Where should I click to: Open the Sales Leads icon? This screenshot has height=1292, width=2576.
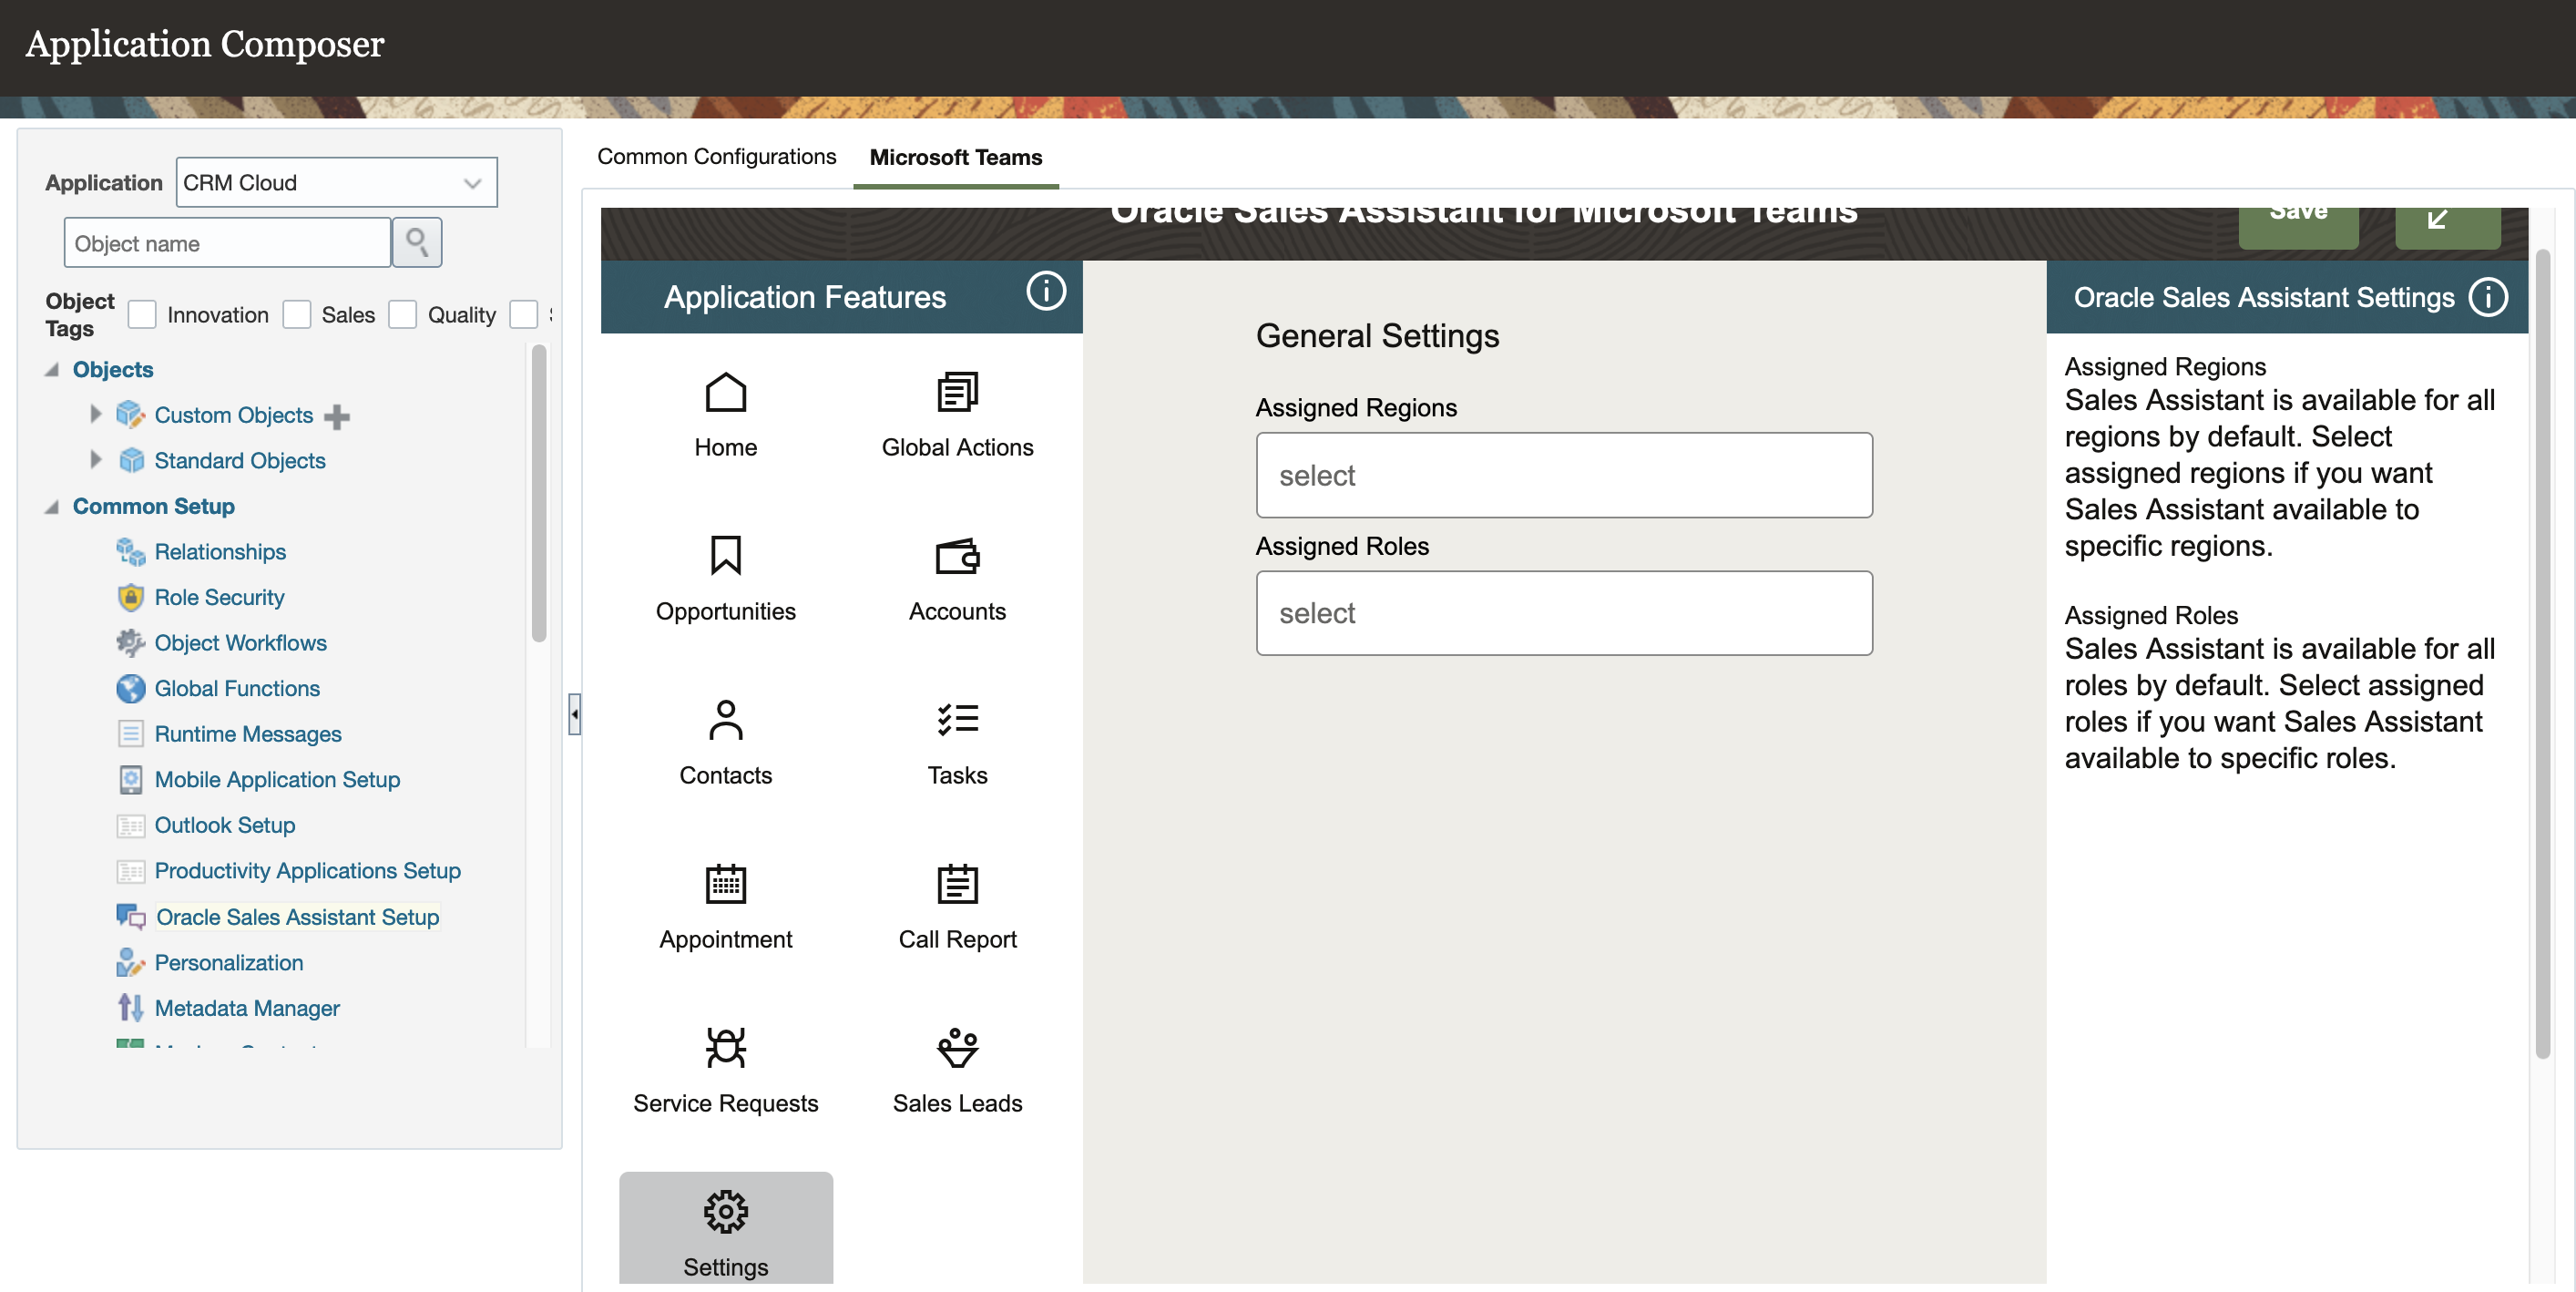coord(957,1047)
